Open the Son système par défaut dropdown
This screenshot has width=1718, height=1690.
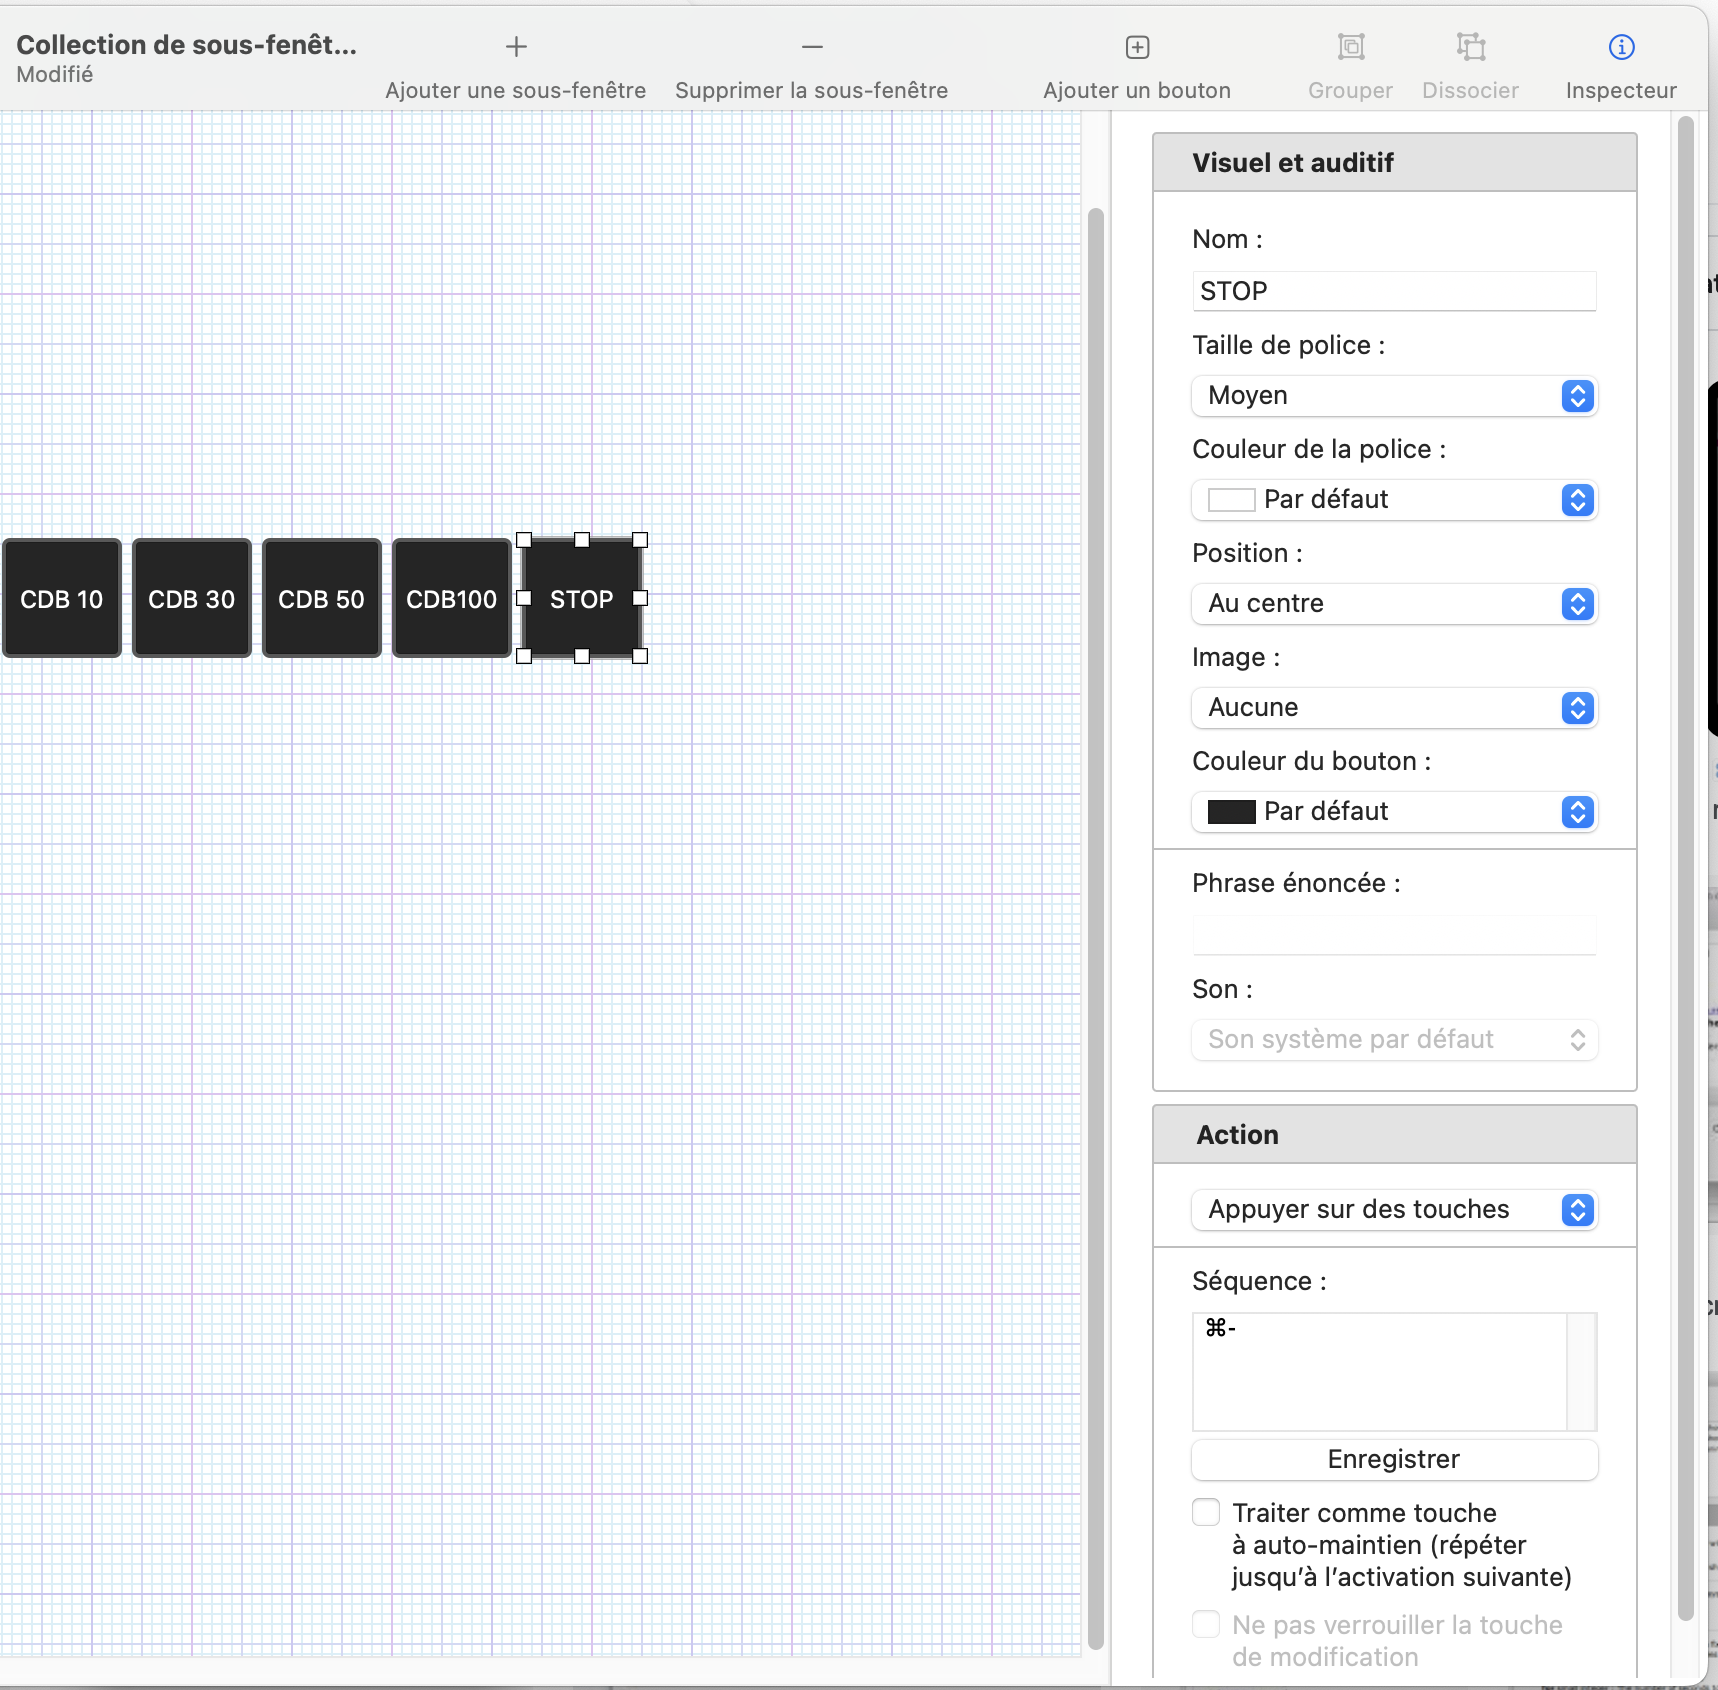pos(1394,1040)
